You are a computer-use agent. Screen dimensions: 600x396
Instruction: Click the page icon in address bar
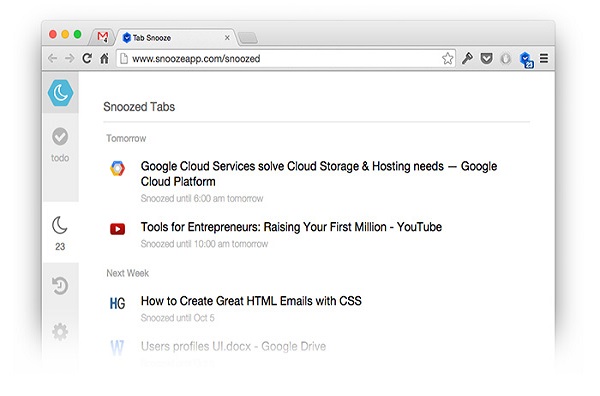coord(124,59)
